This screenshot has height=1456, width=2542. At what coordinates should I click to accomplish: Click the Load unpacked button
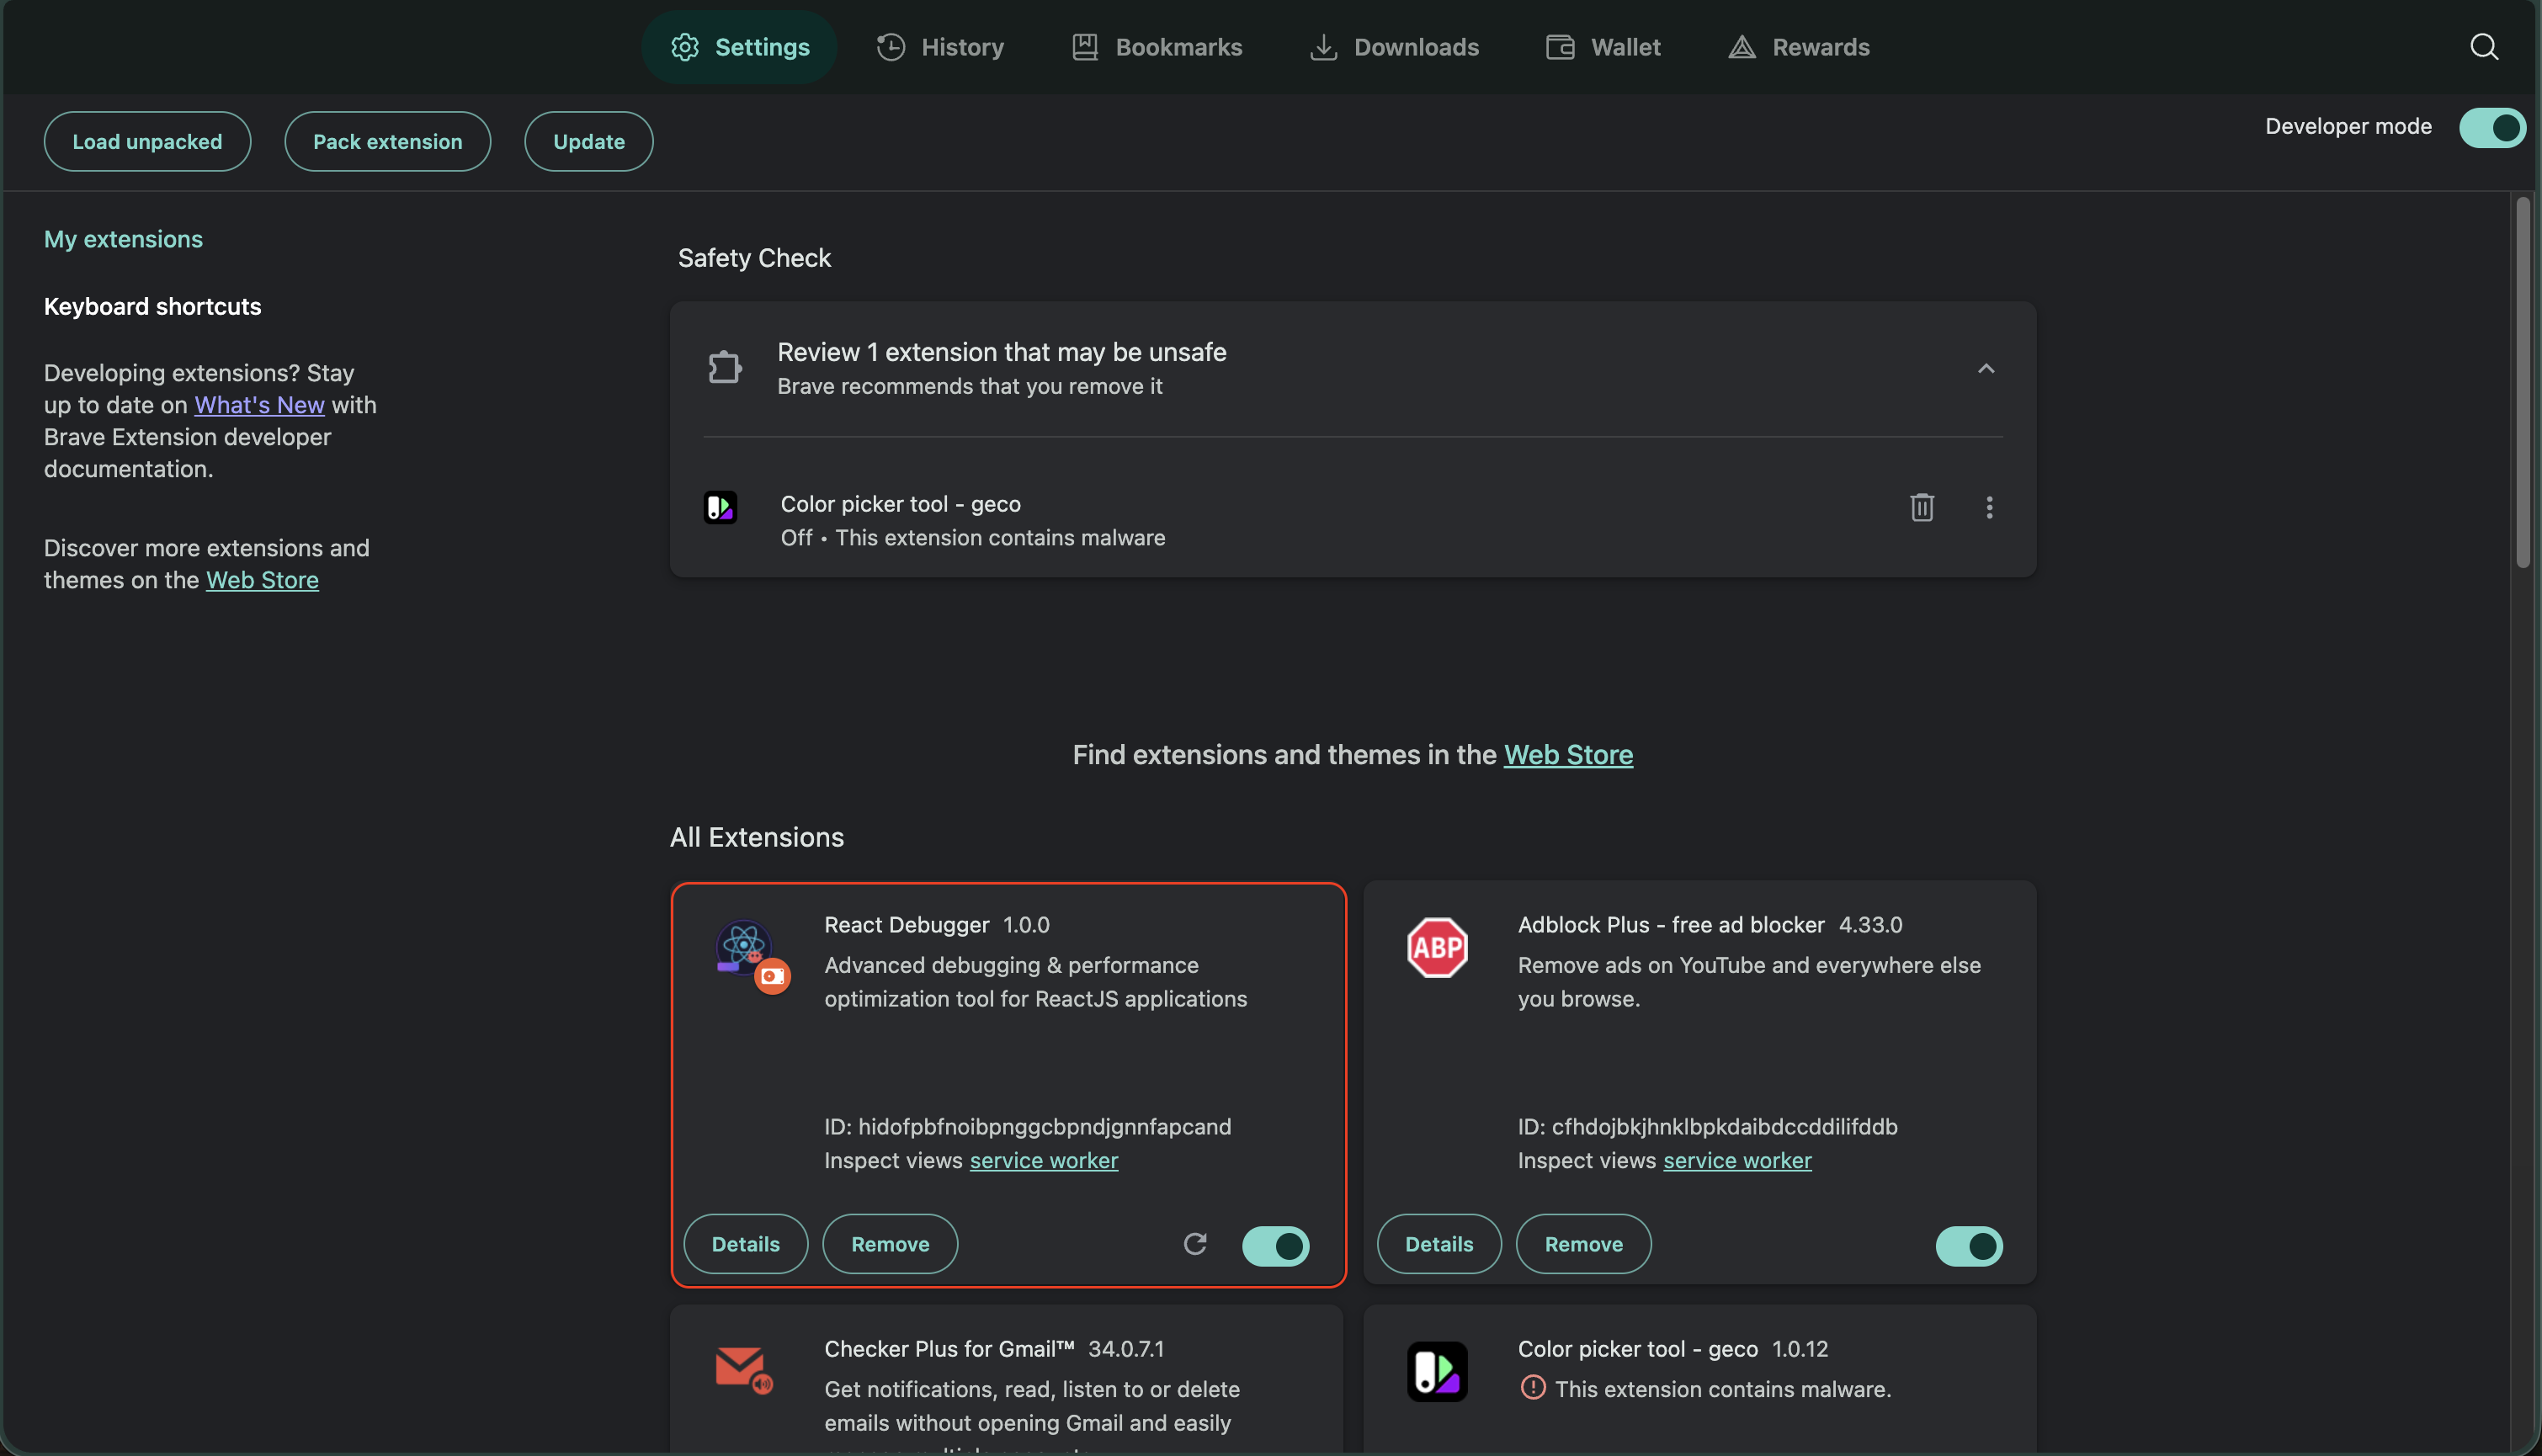point(147,141)
